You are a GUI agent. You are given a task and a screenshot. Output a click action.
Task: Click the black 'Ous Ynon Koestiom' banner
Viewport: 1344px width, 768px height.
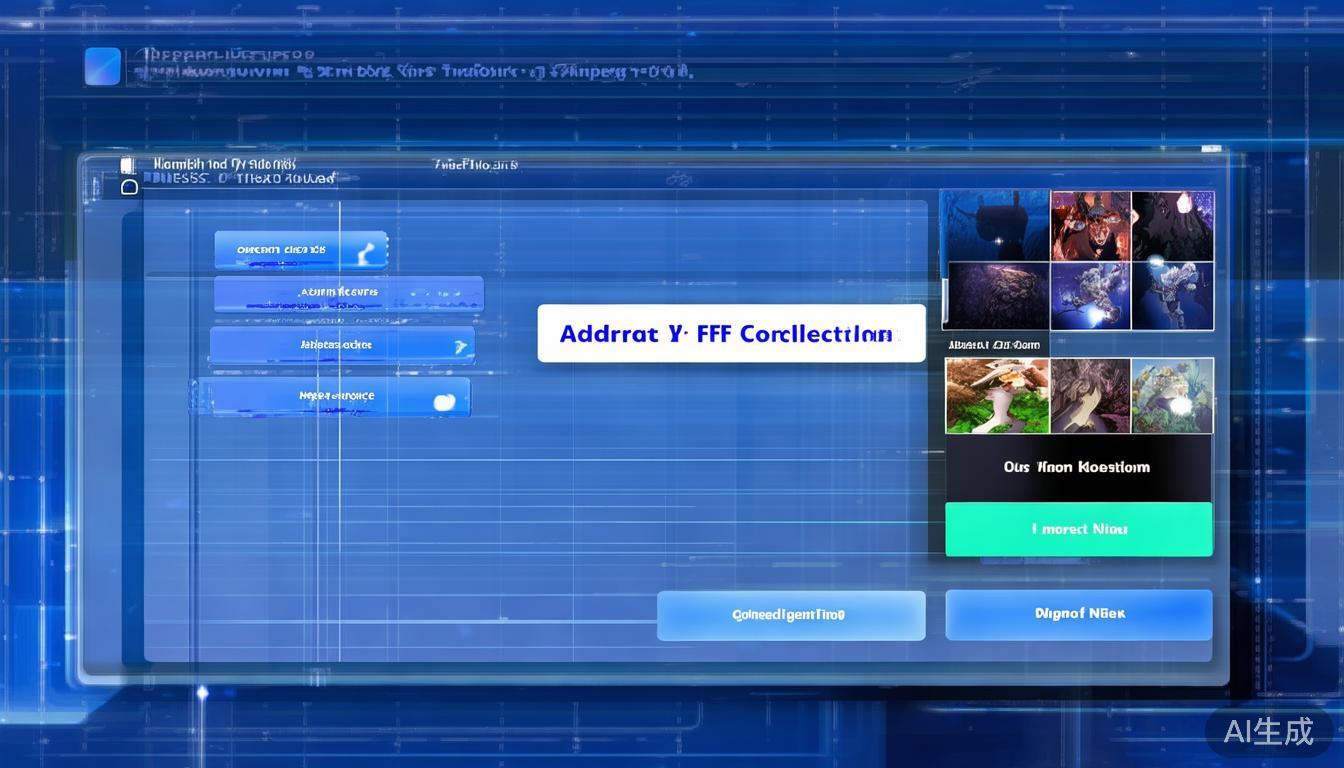(1078, 467)
